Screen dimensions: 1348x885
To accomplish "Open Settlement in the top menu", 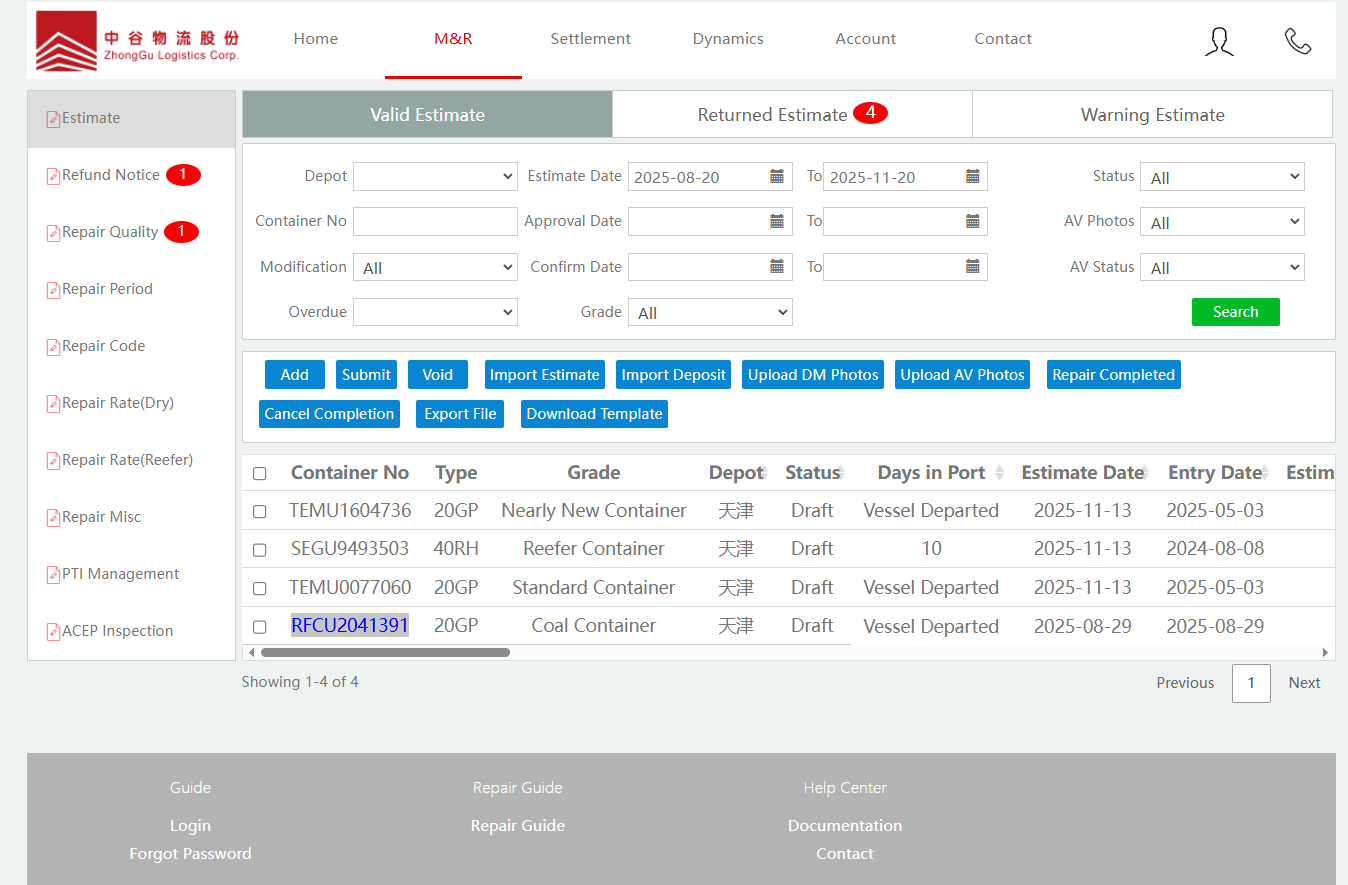I will coord(590,39).
